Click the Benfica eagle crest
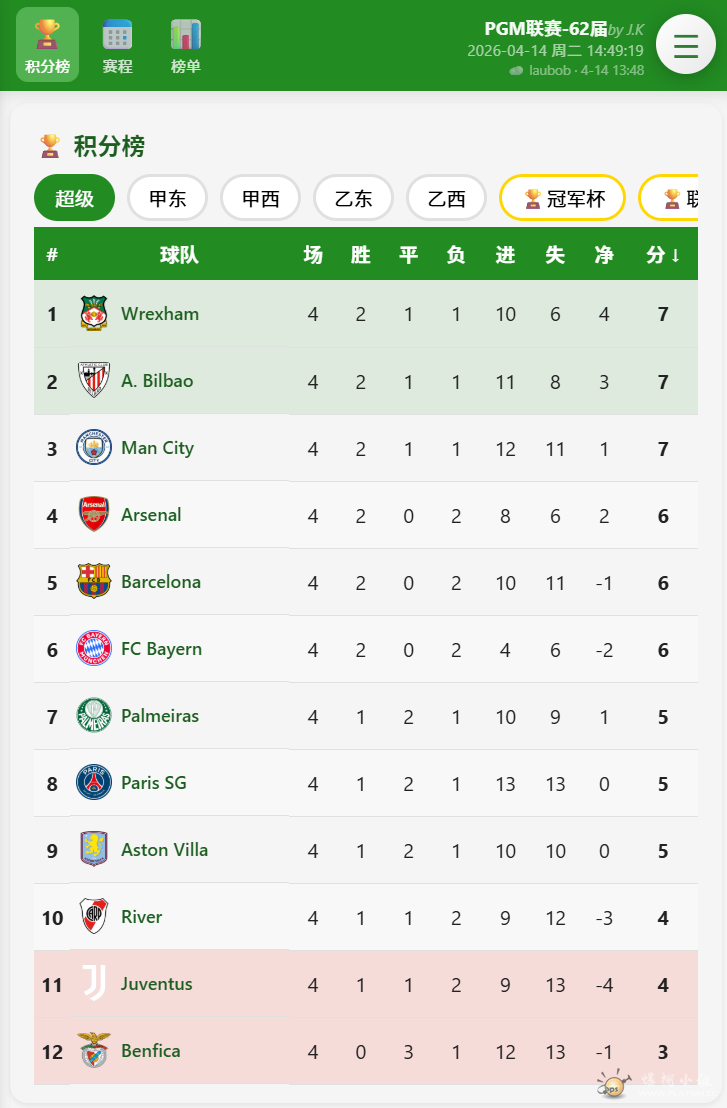Image resolution: width=727 pixels, height=1108 pixels. [94, 1051]
